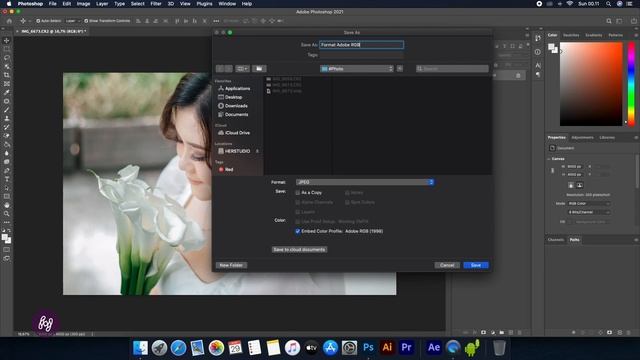Set portrait canvas orientation in Properties
This screenshot has width=640, height=360.
coord(571,185)
